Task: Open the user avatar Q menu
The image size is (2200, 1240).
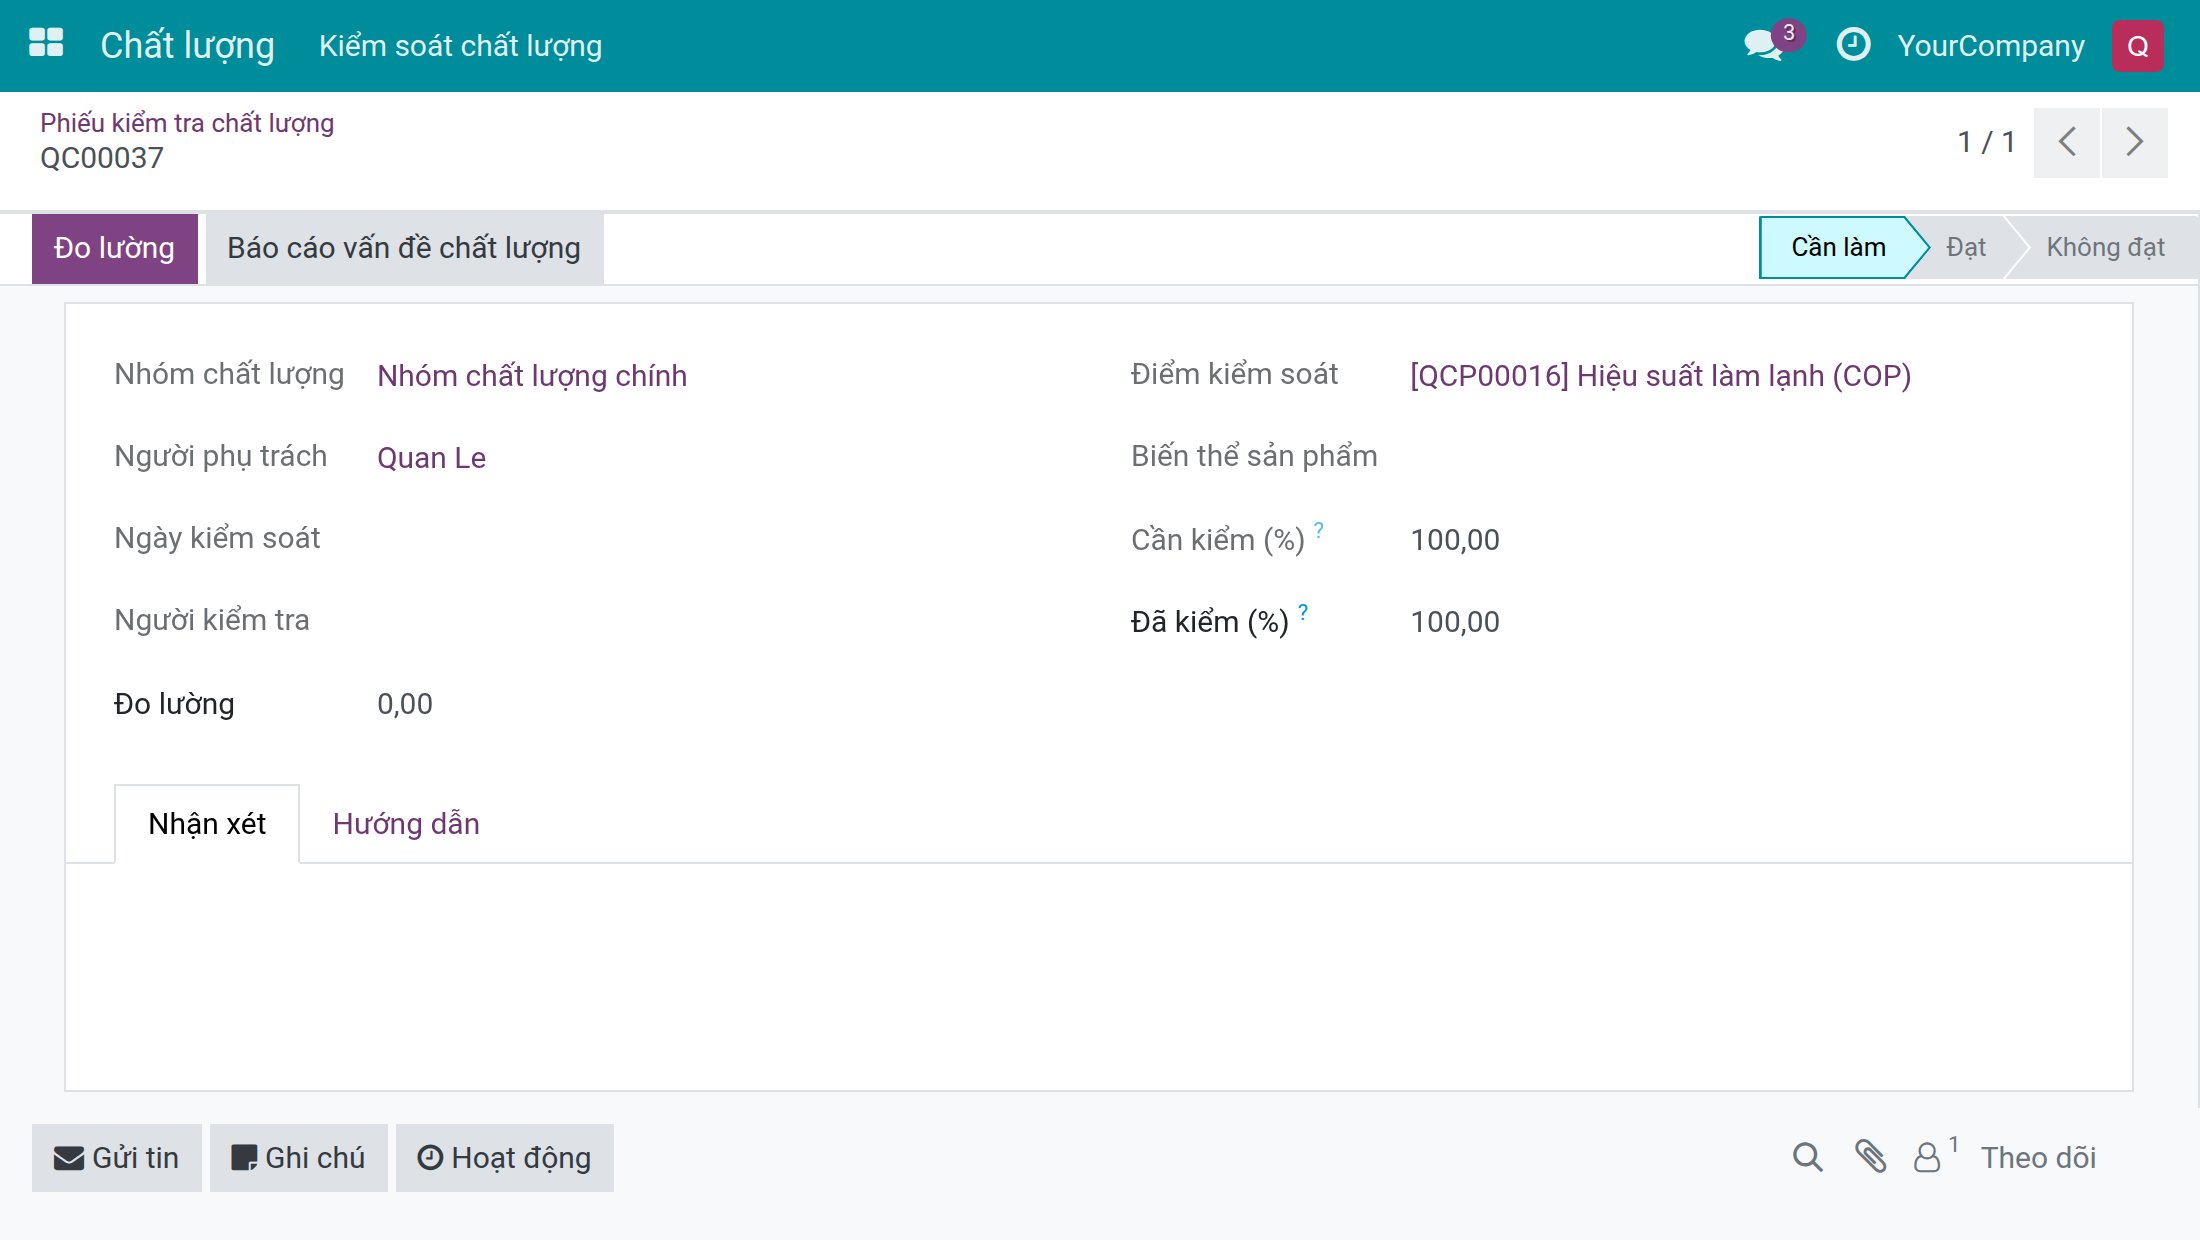Action: tap(2137, 46)
